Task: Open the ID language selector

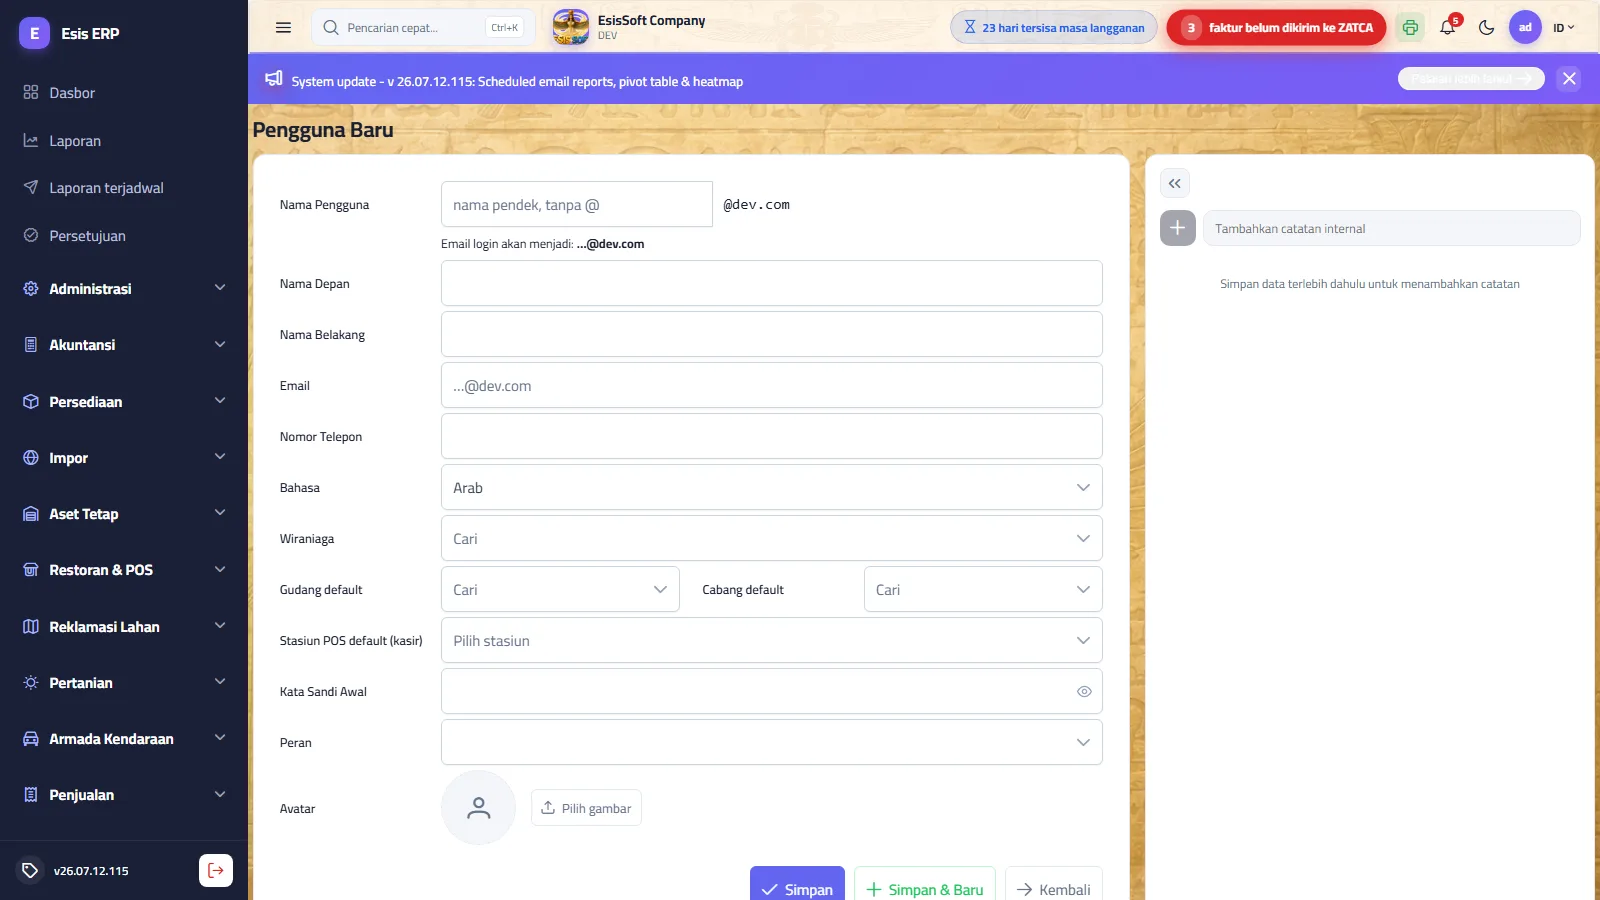Action: pos(1564,28)
